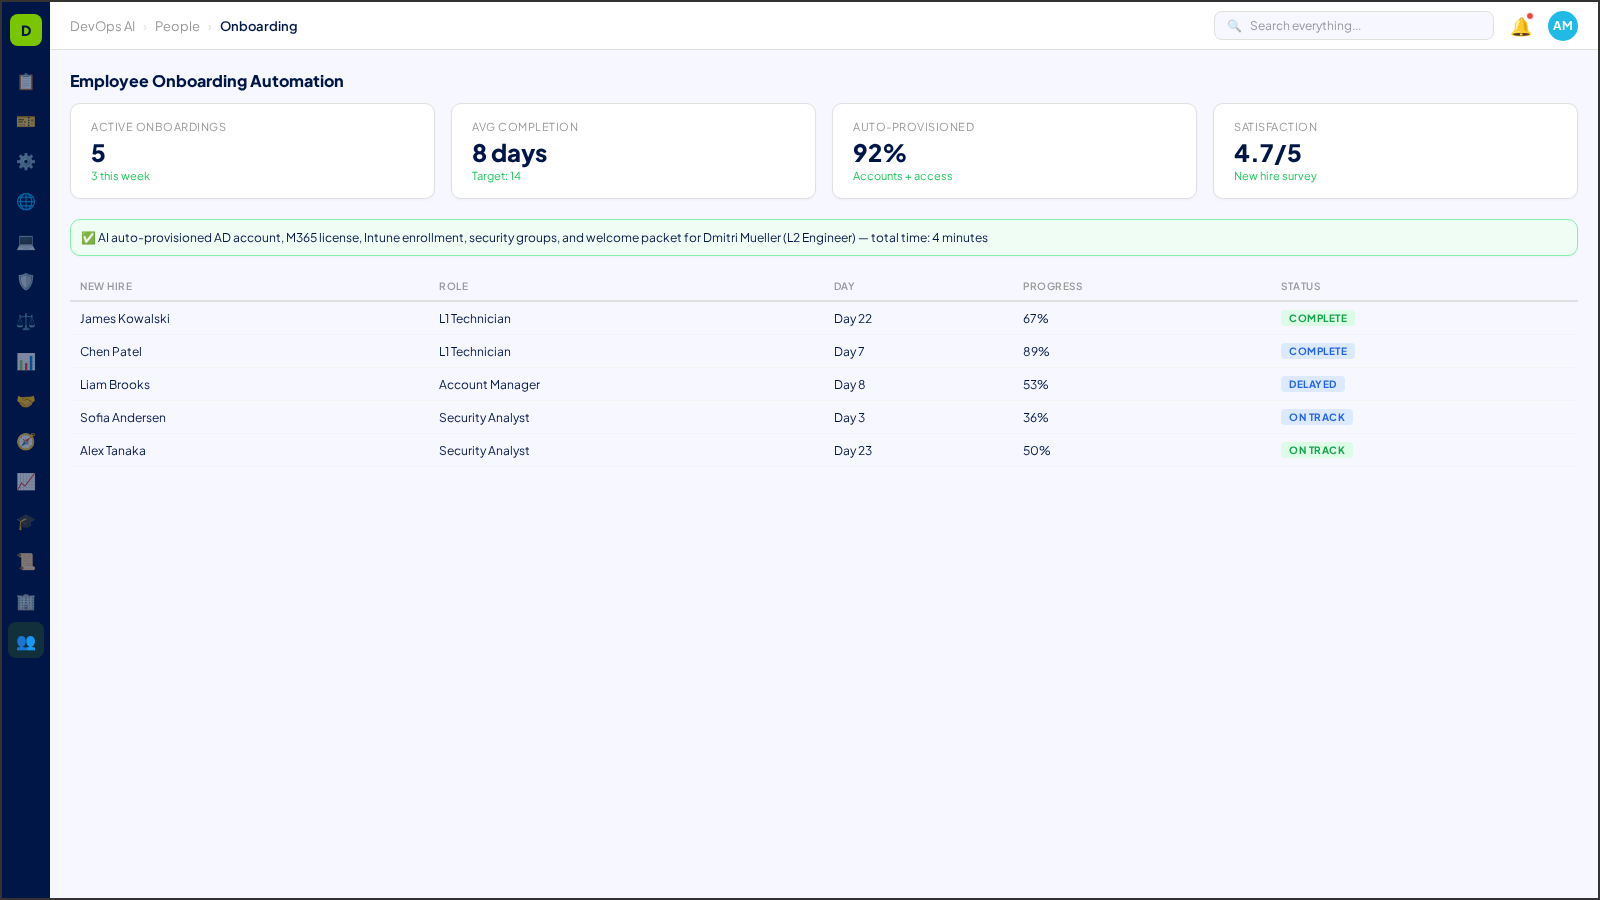This screenshot has width=1600, height=900.
Task: Open the AM user avatar menu
Action: [x=1562, y=26]
